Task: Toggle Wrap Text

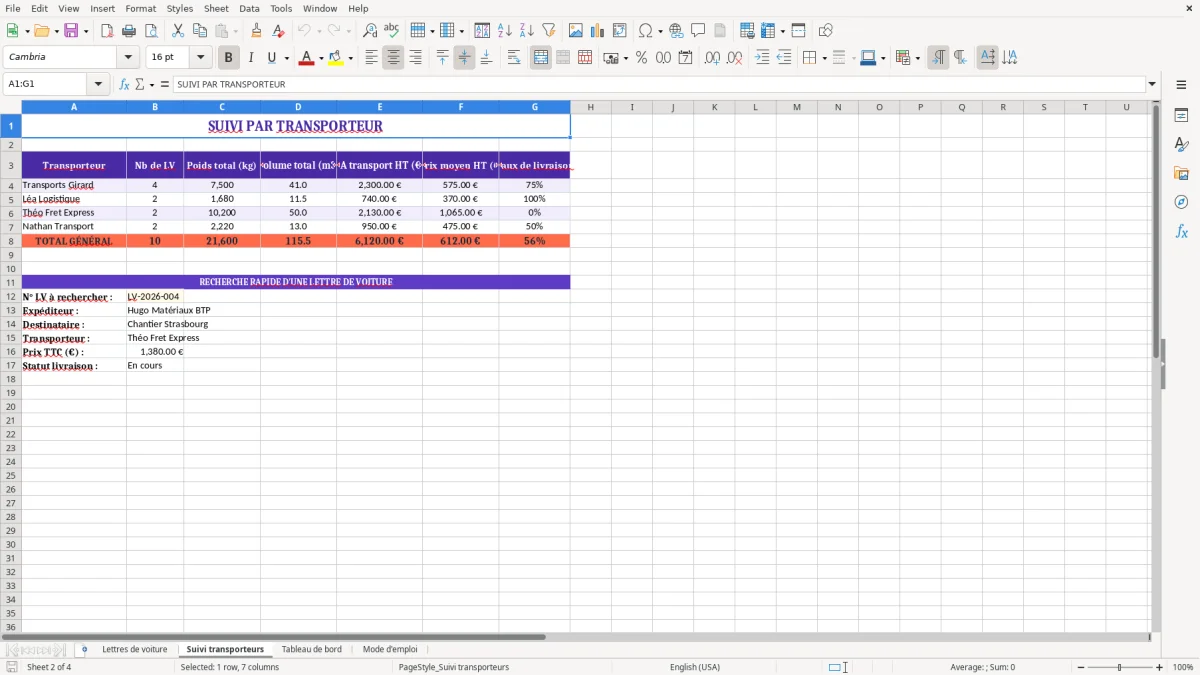Action: pos(514,58)
